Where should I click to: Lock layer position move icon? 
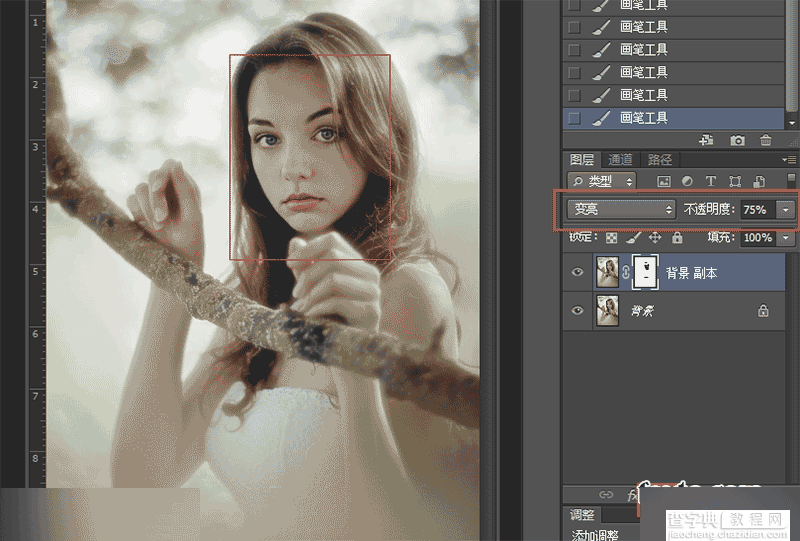coord(655,237)
